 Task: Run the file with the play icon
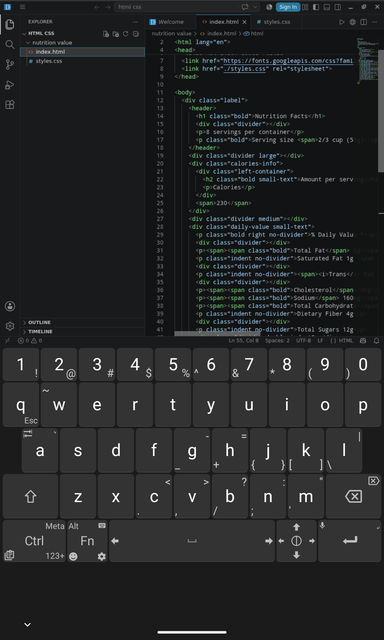[342, 22]
